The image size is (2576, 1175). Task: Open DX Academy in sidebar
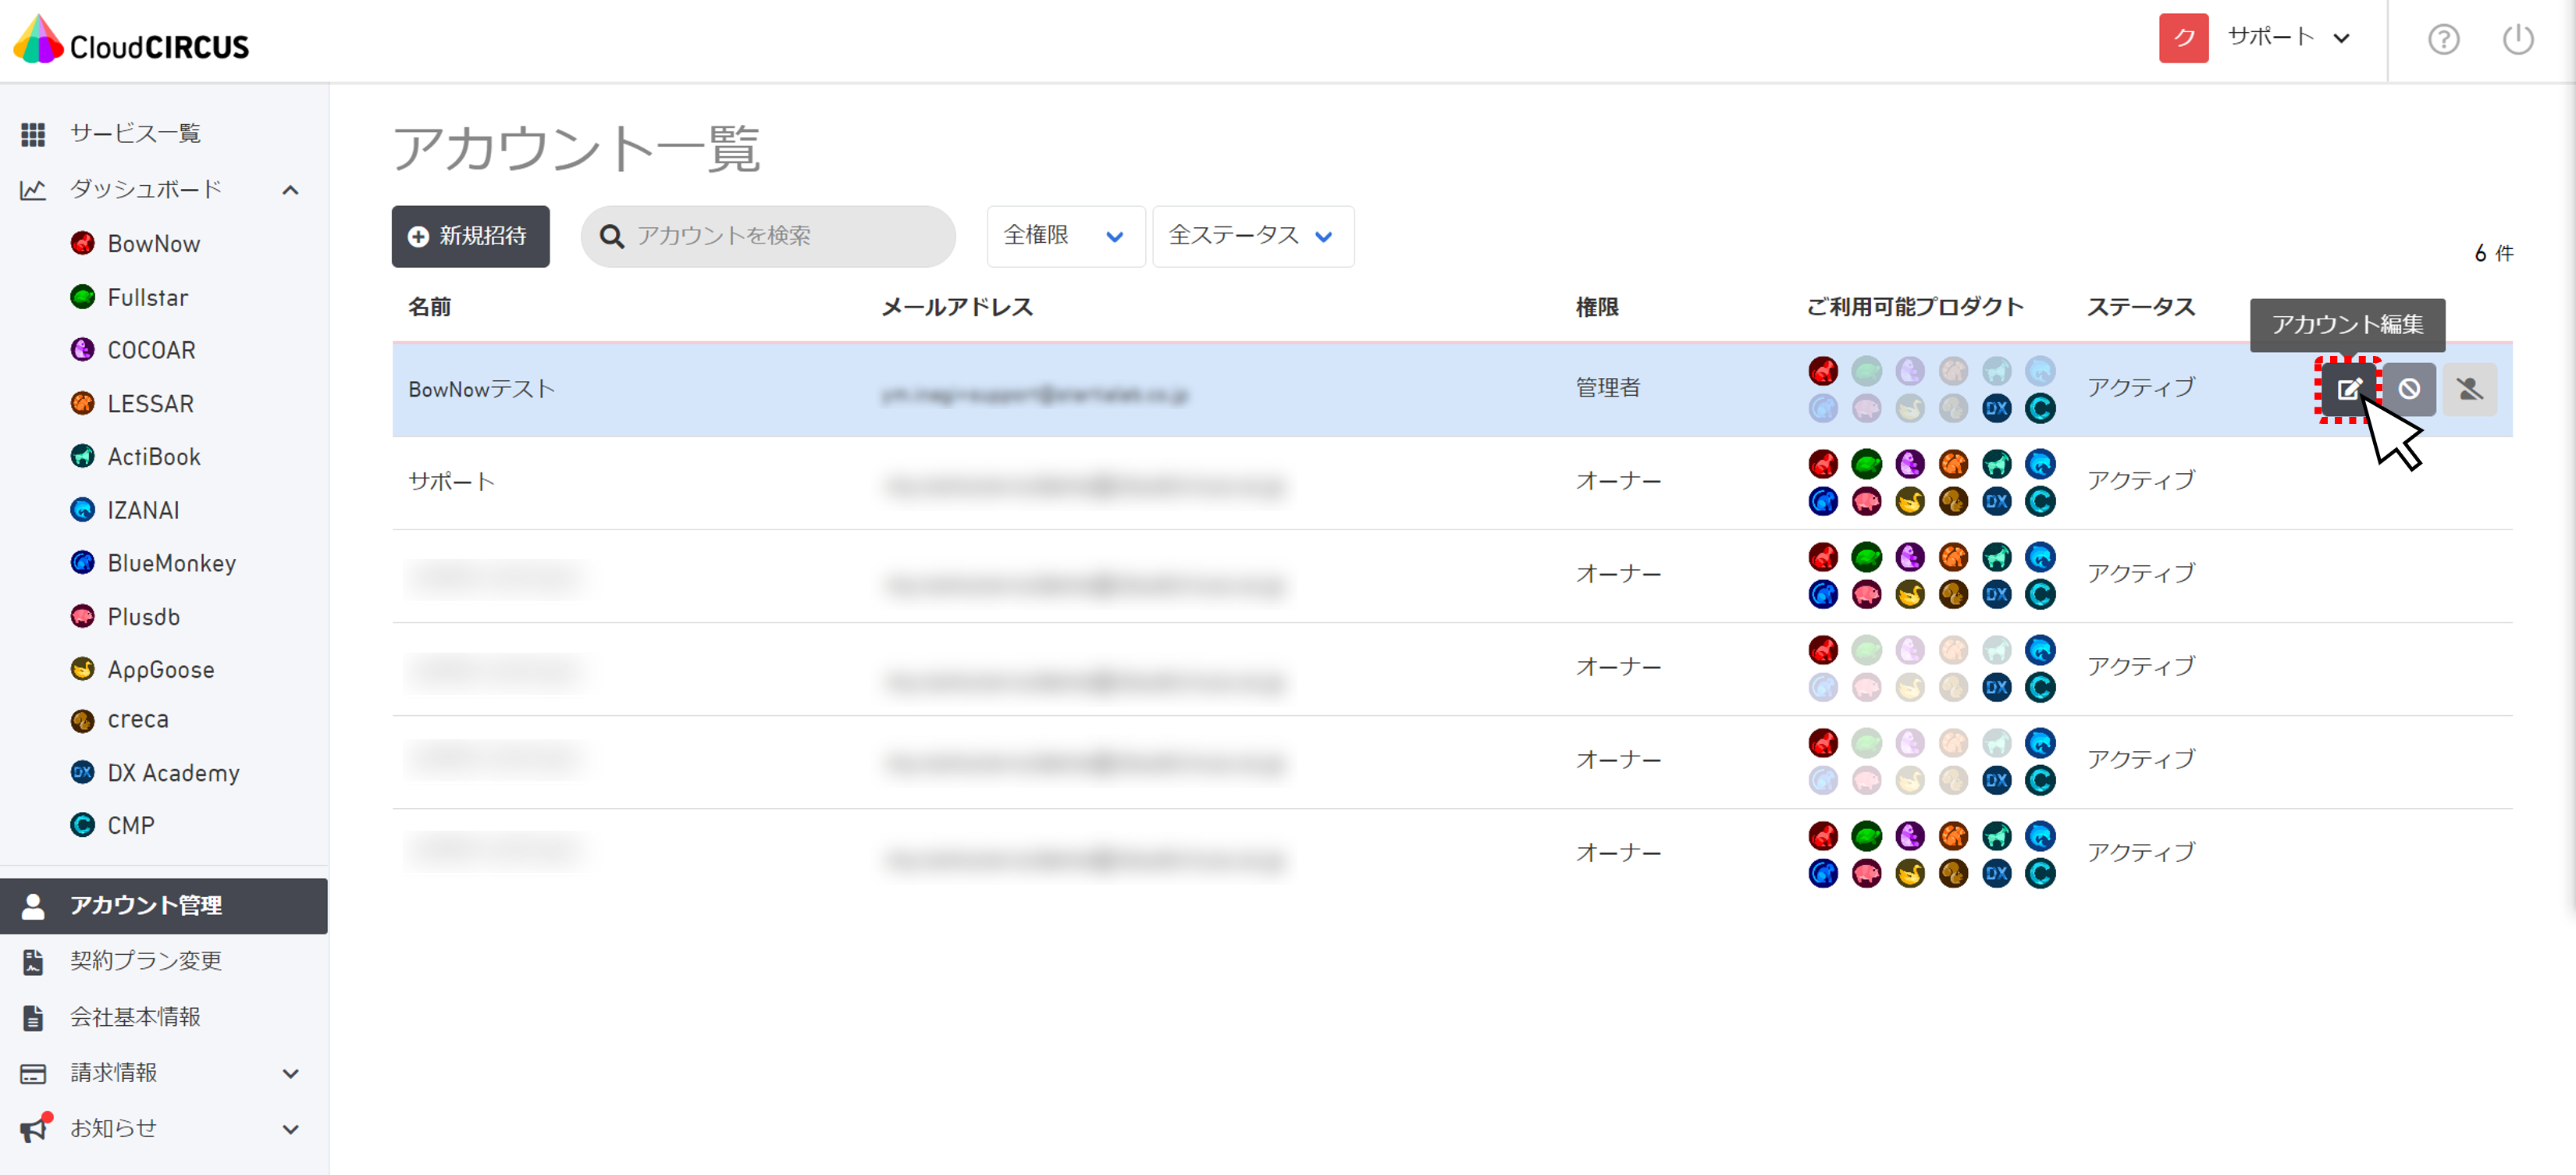coord(173,773)
